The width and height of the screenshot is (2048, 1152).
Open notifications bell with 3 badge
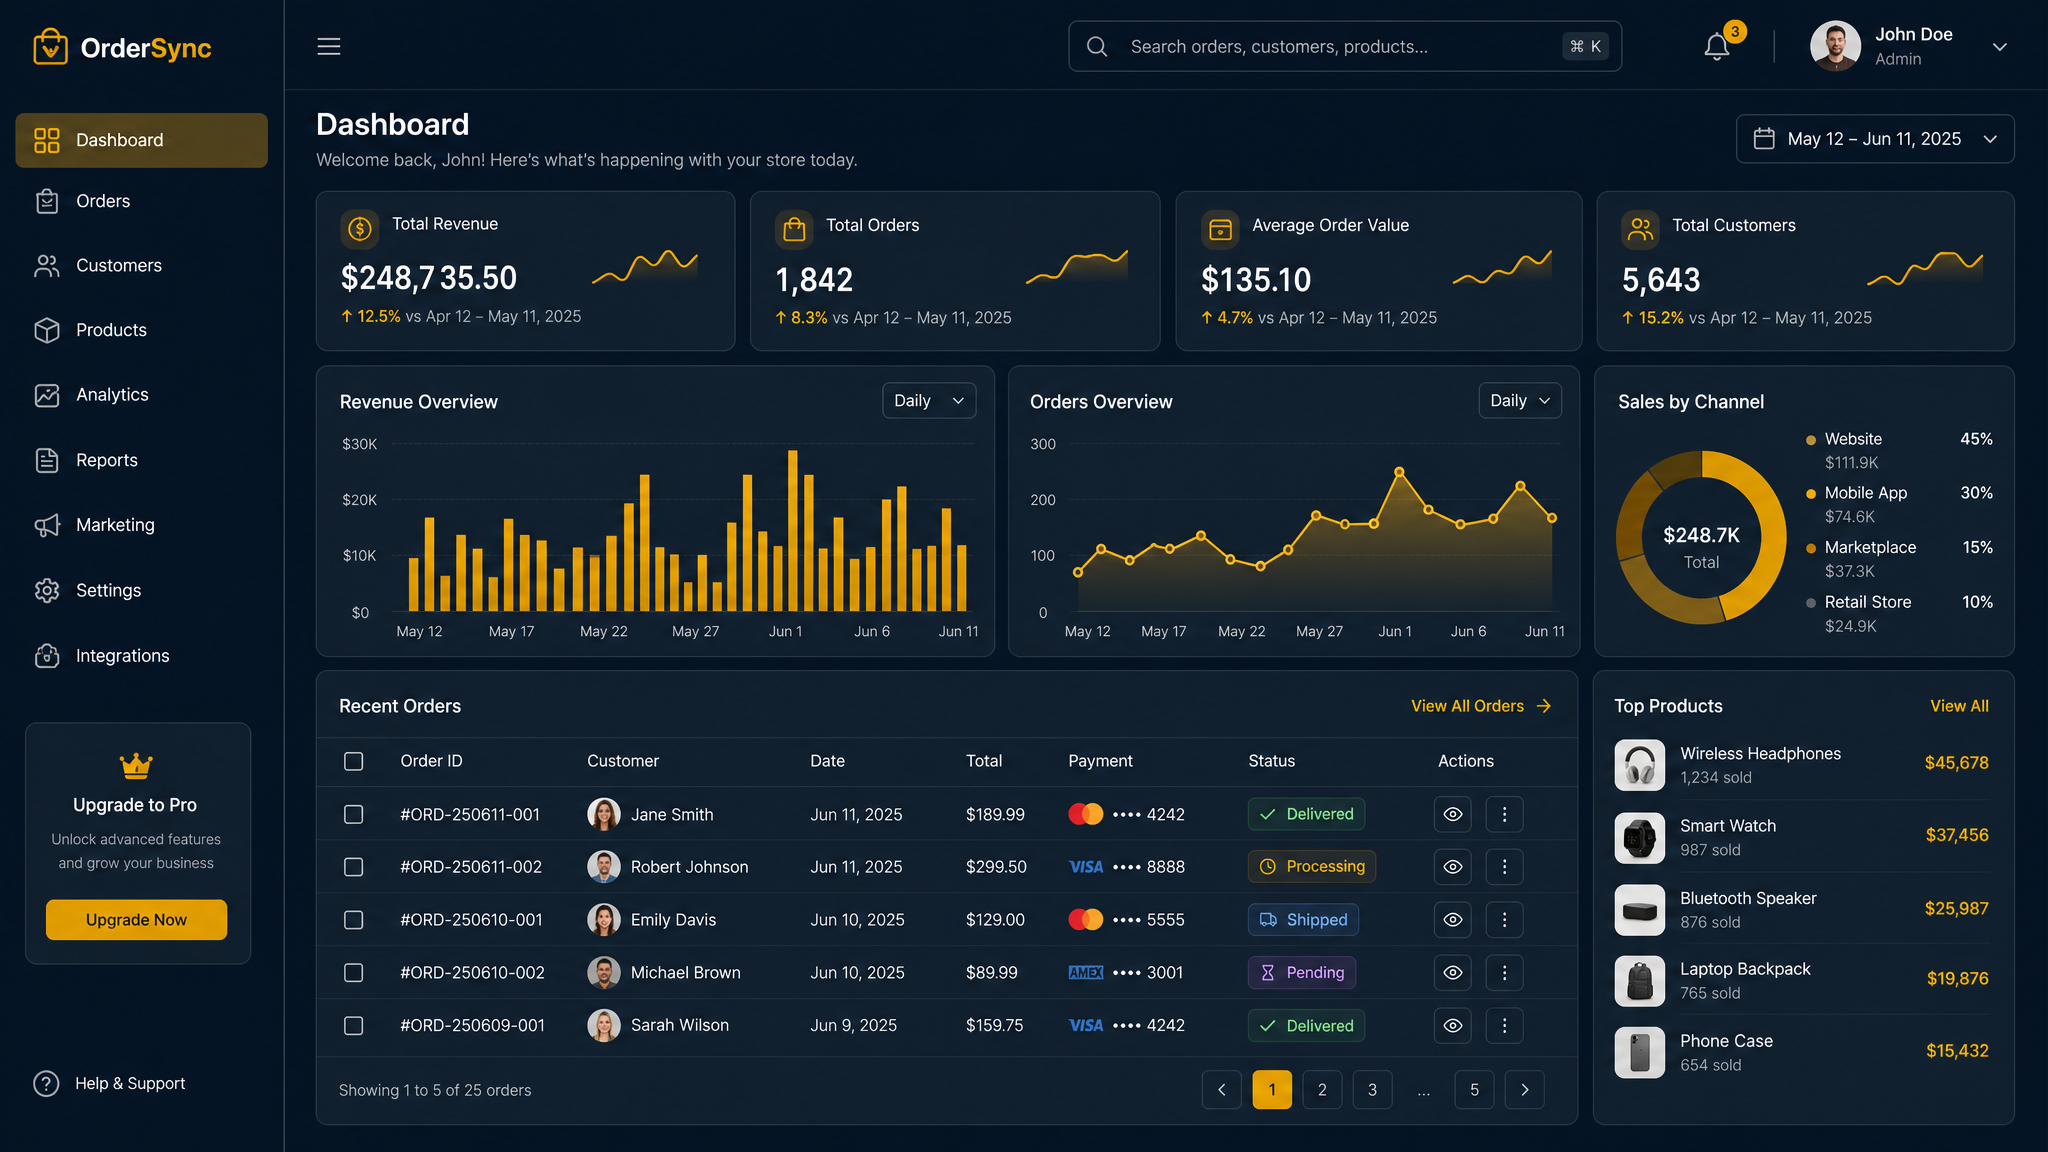1718,46
